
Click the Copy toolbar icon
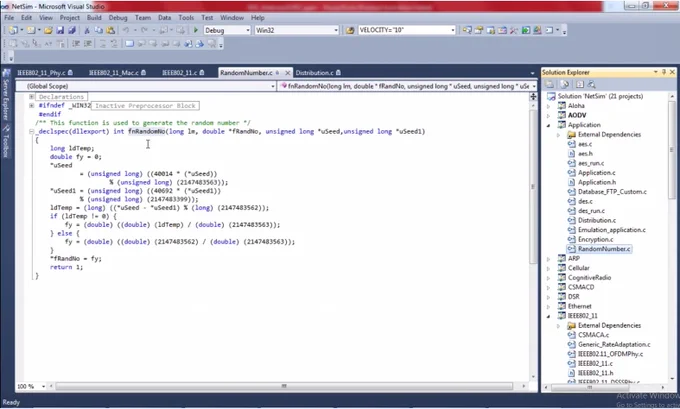pos(98,30)
